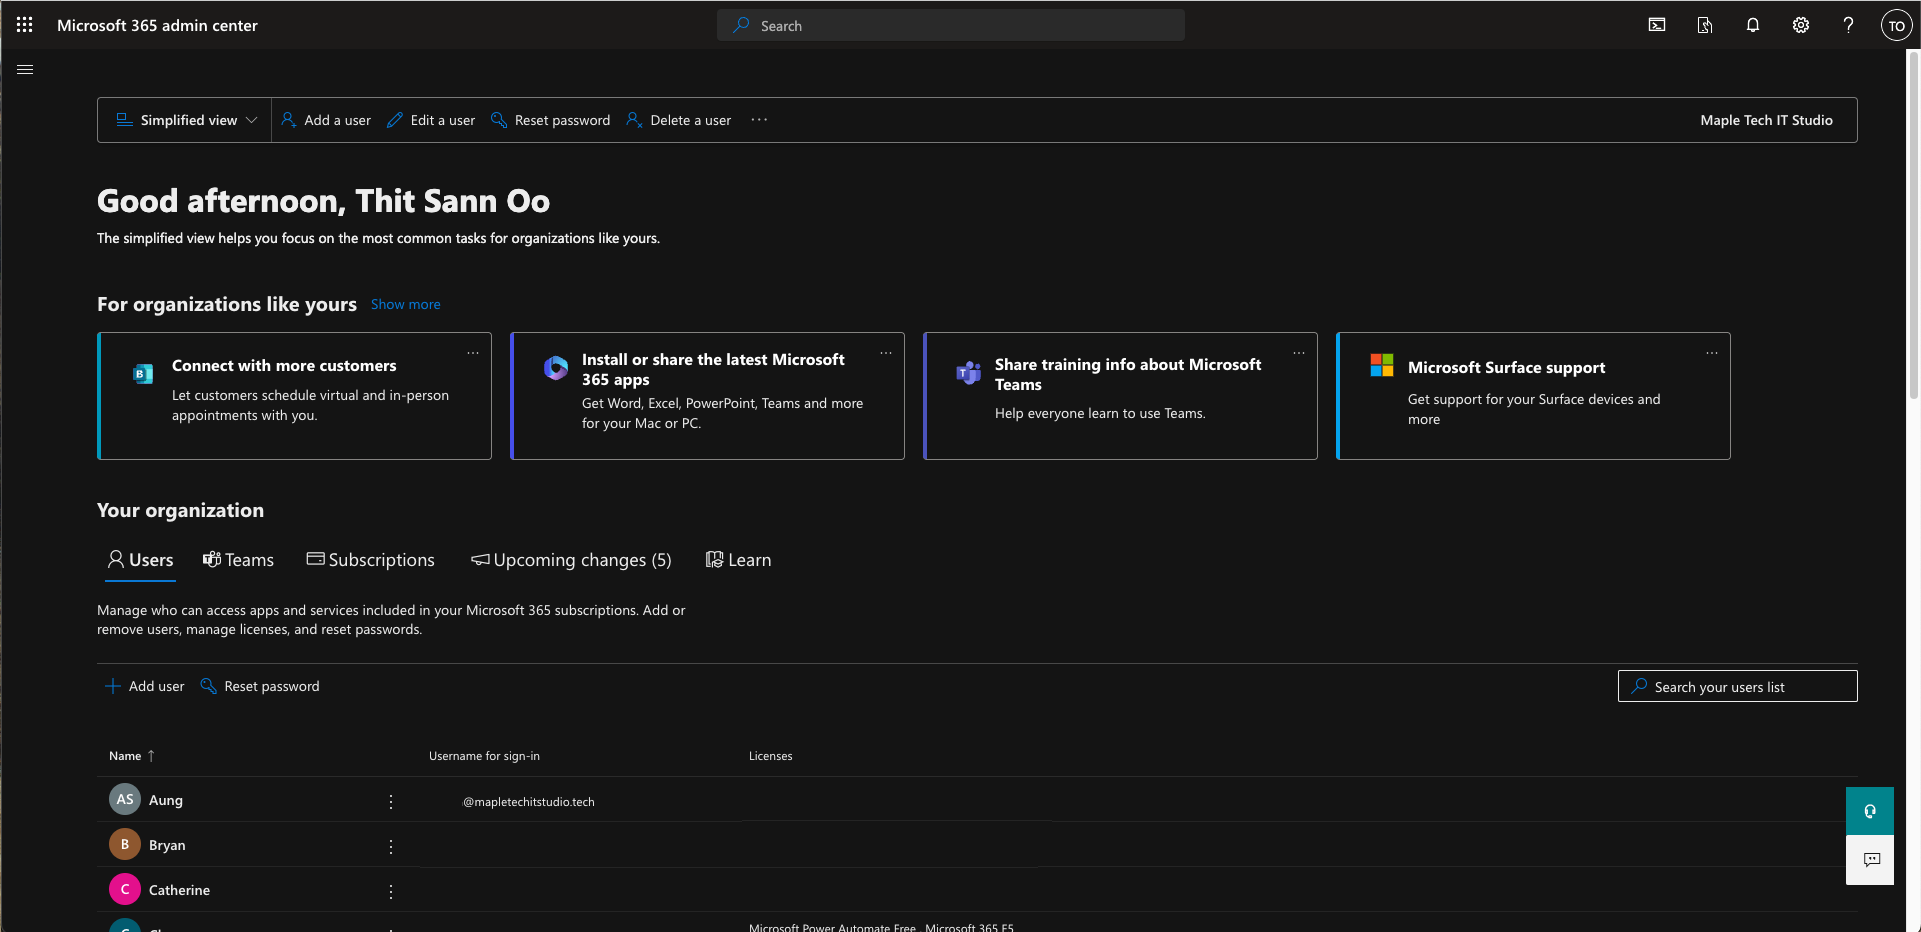This screenshot has width=1921, height=932.
Task: Click the Licenses column header
Action: click(771, 756)
